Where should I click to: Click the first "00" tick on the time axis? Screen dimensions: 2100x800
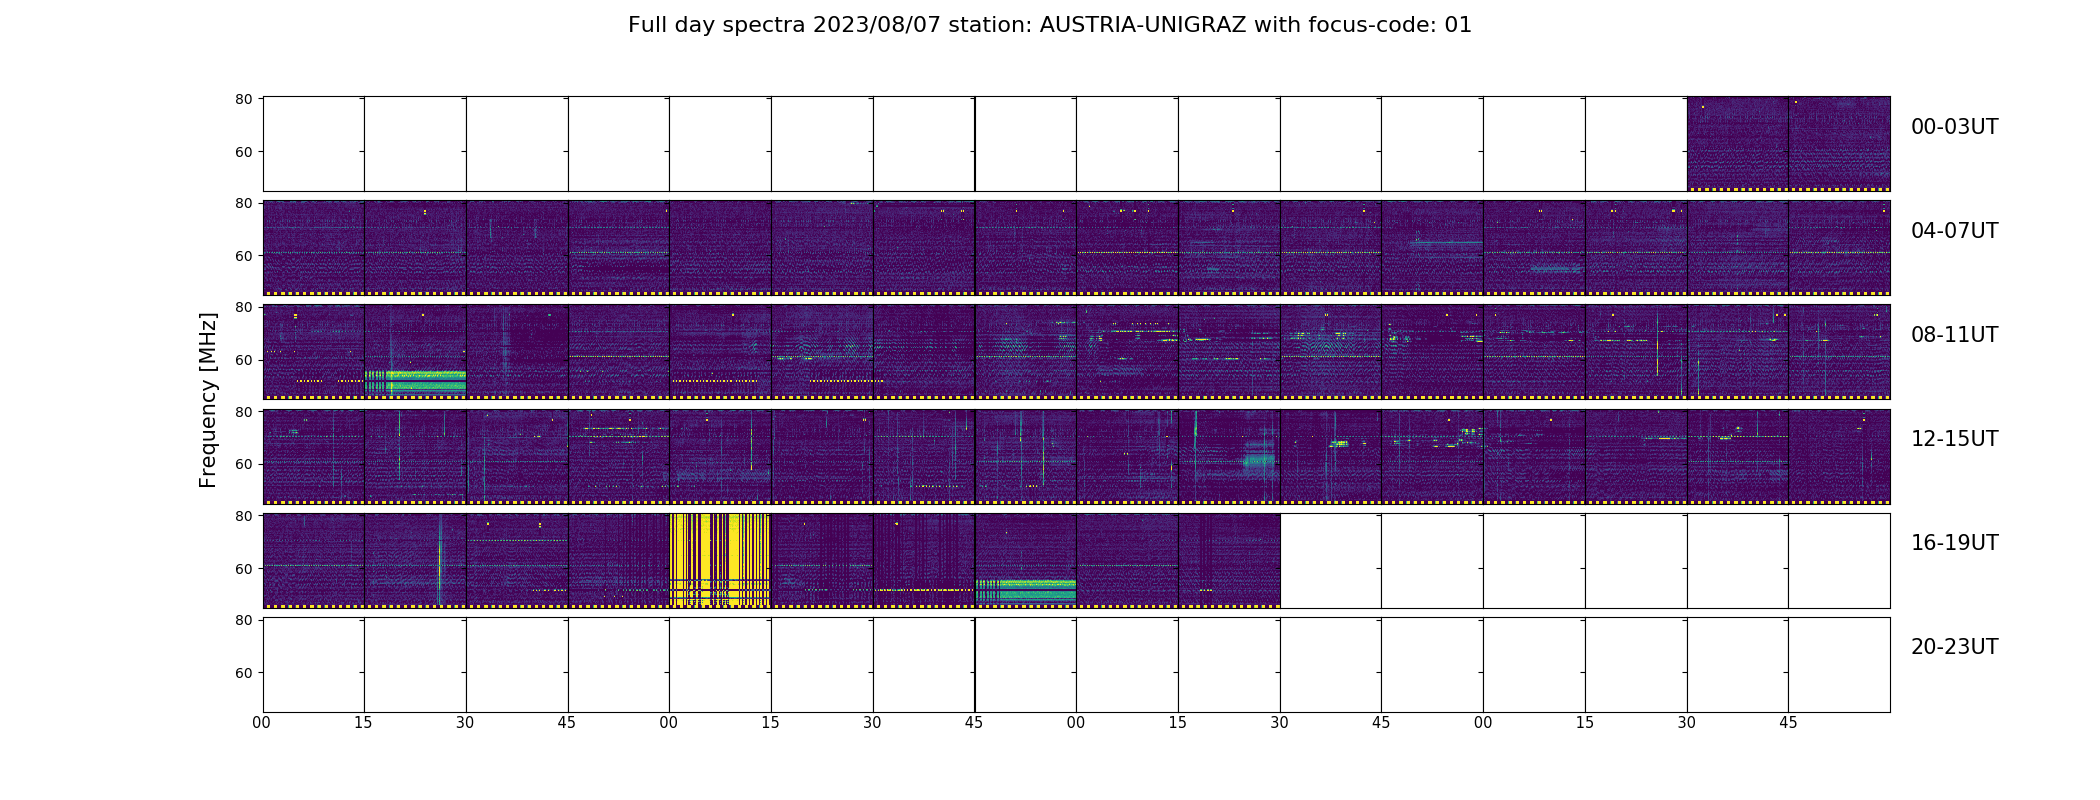[x=262, y=723]
